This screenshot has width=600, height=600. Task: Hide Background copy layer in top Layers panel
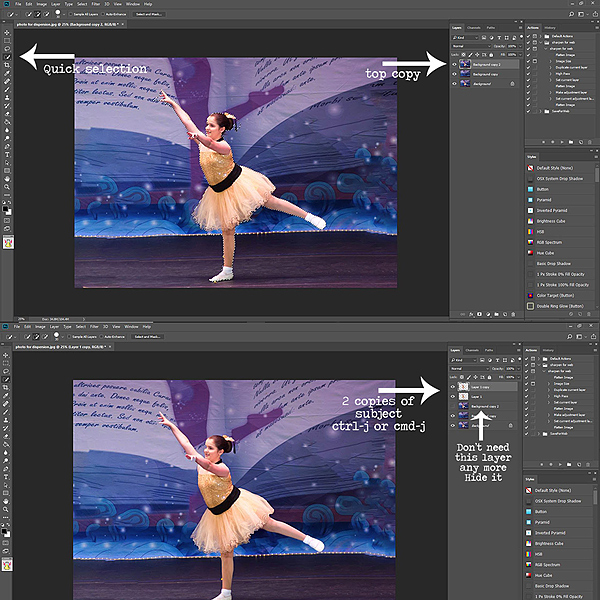click(x=455, y=74)
